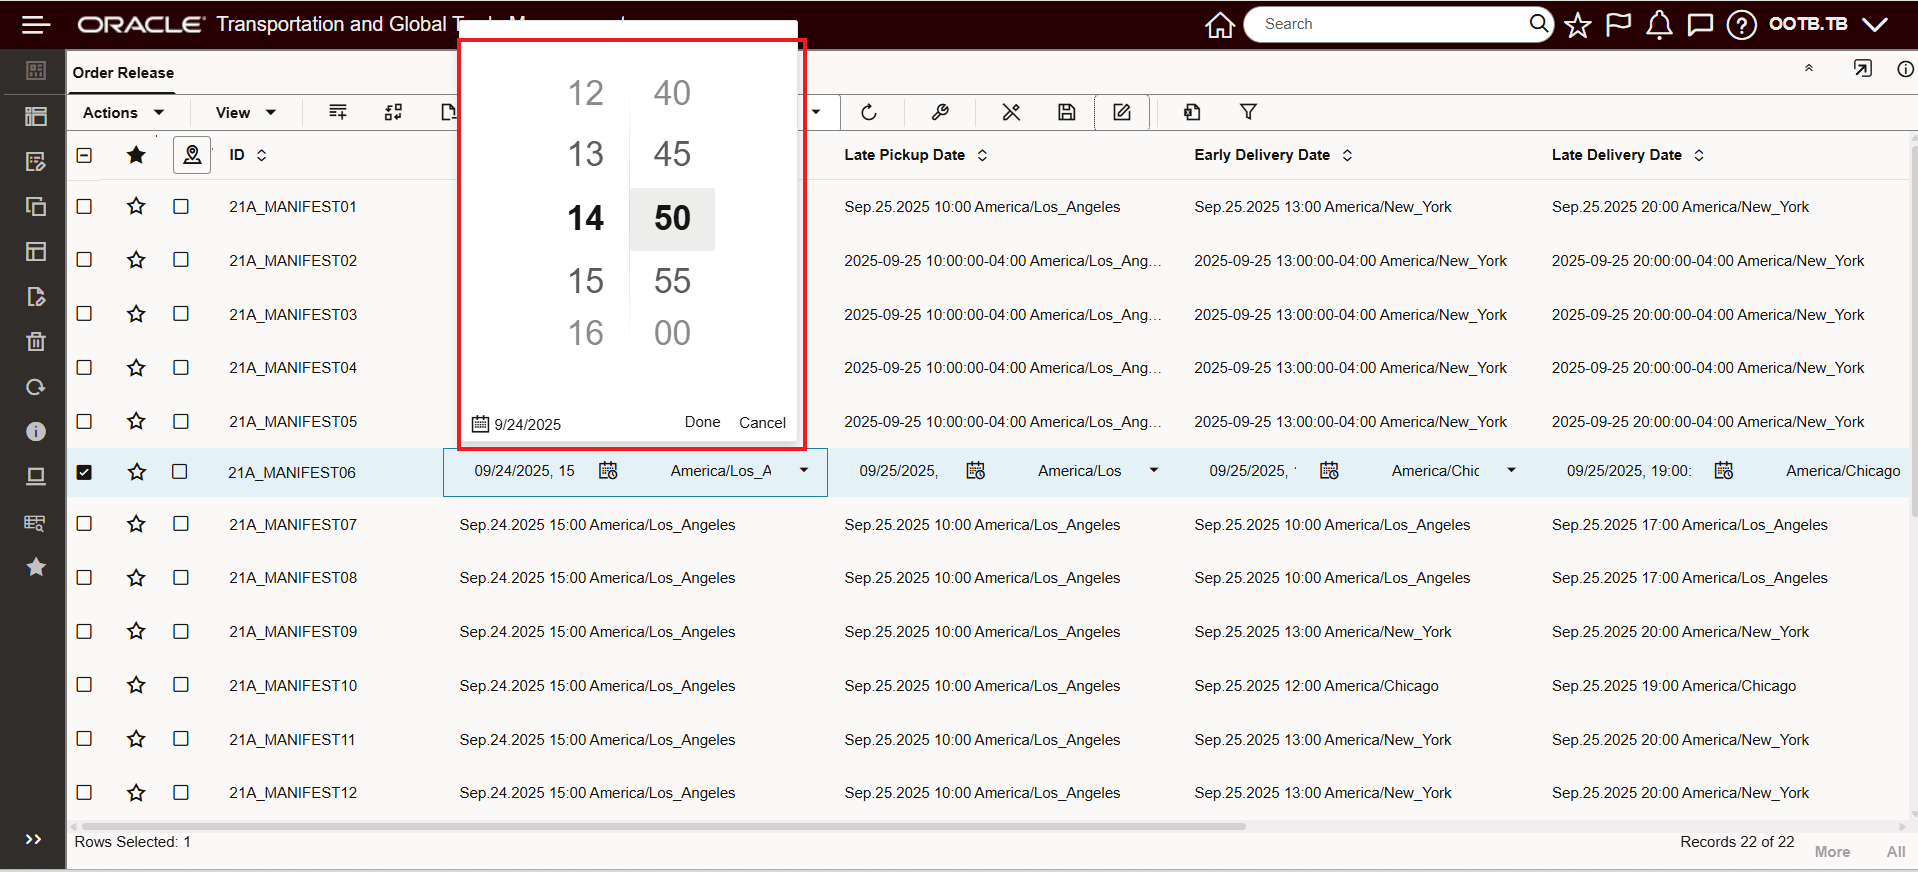Select row checkbox for 21A_MANIFEST10

click(x=84, y=684)
